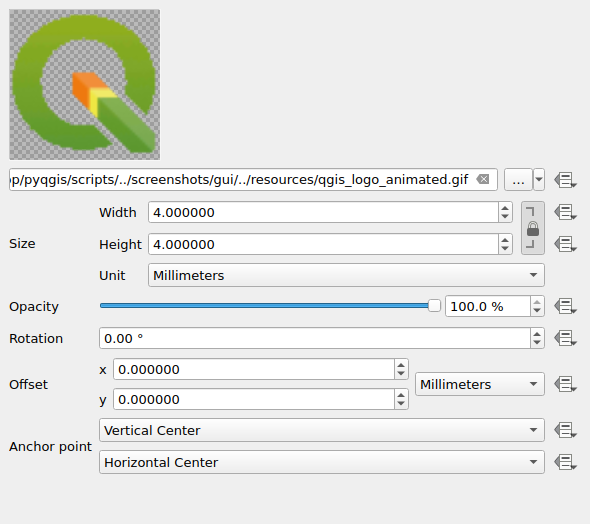
Task: Increase Rotation with up arrow
Action: [x=537, y=334]
